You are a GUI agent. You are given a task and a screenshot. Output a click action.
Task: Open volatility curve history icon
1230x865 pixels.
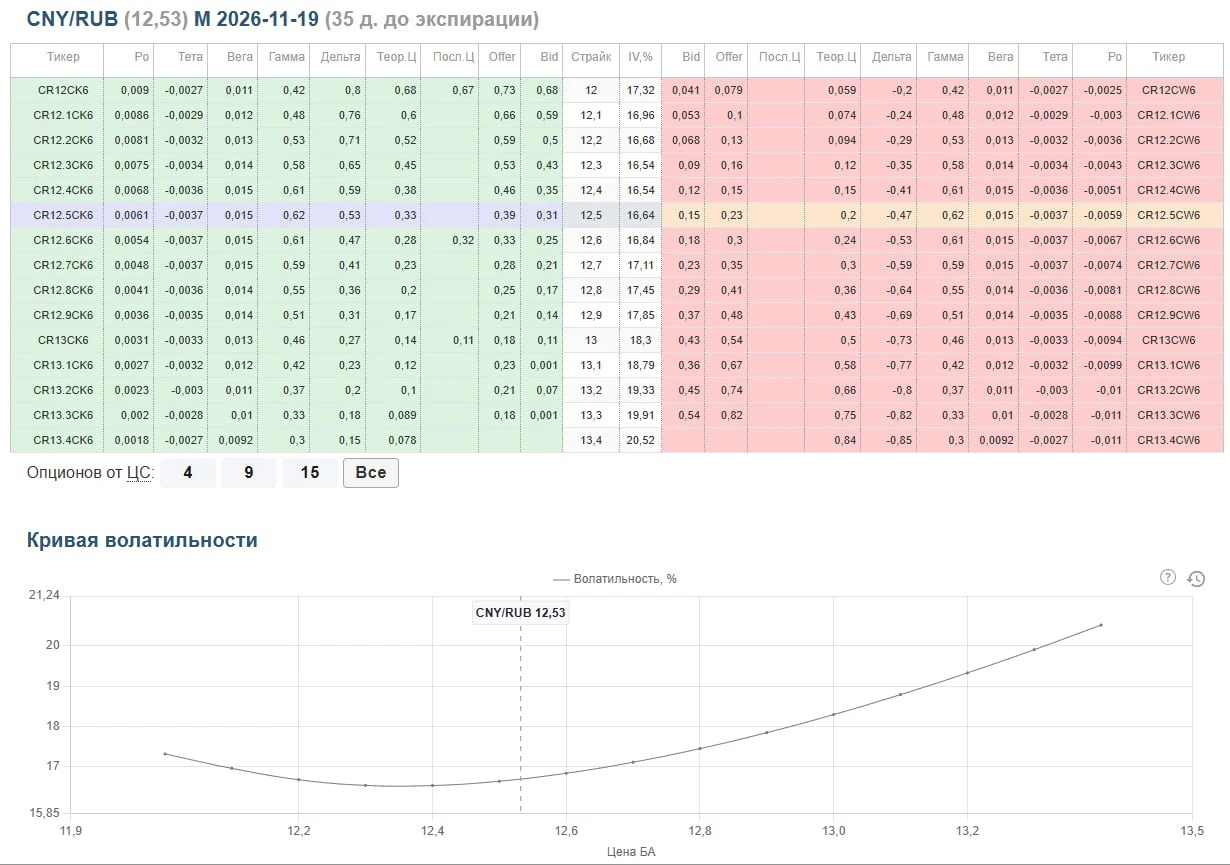point(1196,578)
